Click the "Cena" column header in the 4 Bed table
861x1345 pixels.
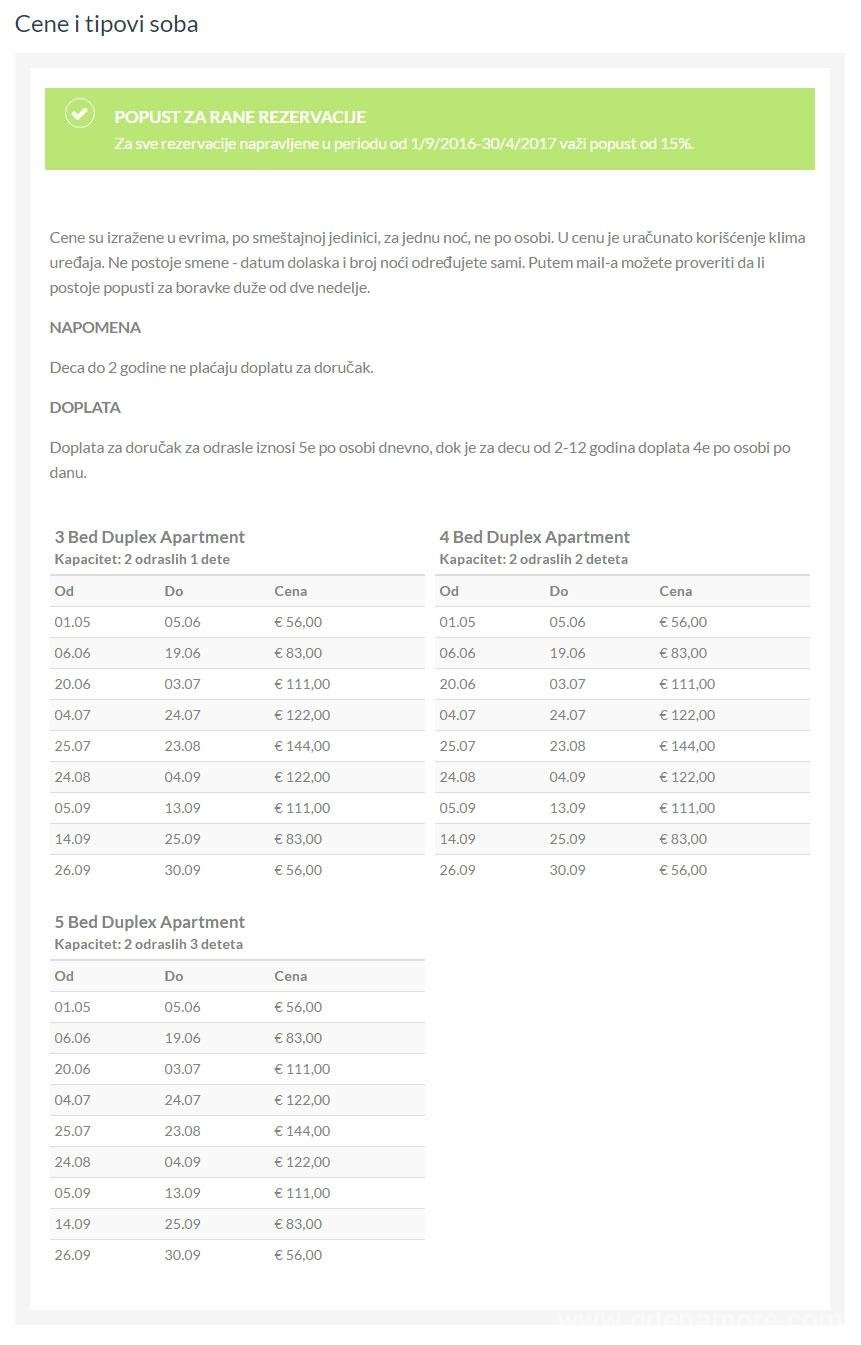(676, 591)
